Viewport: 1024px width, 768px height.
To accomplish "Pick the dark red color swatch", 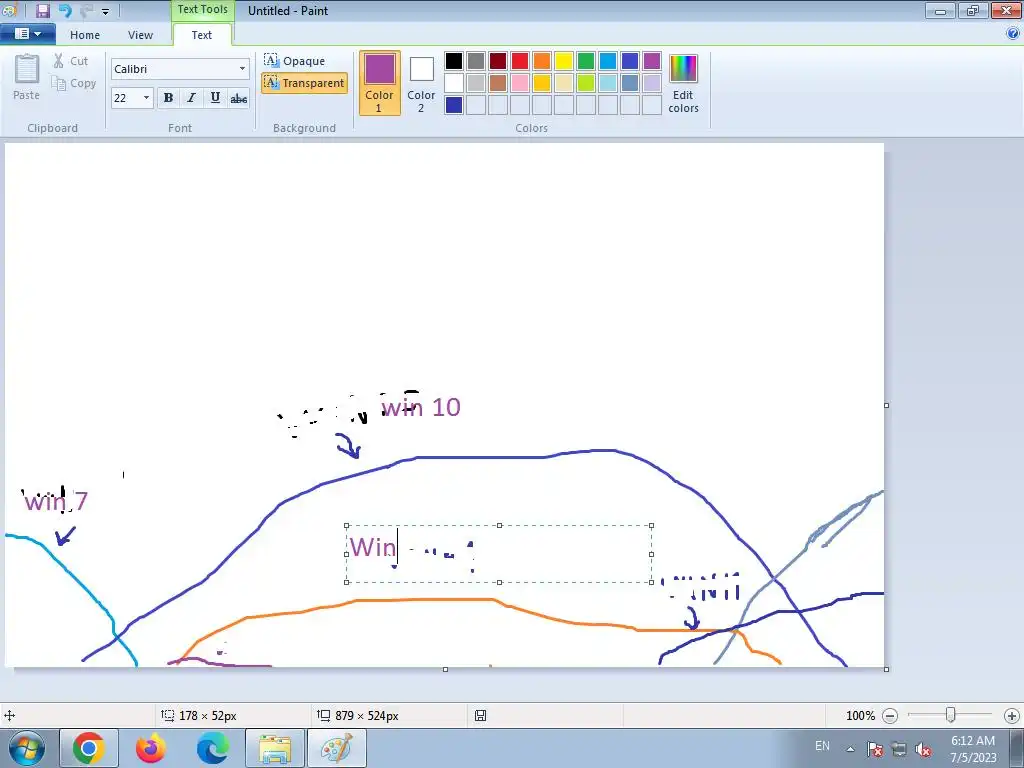I will pyautogui.click(x=498, y=61).
